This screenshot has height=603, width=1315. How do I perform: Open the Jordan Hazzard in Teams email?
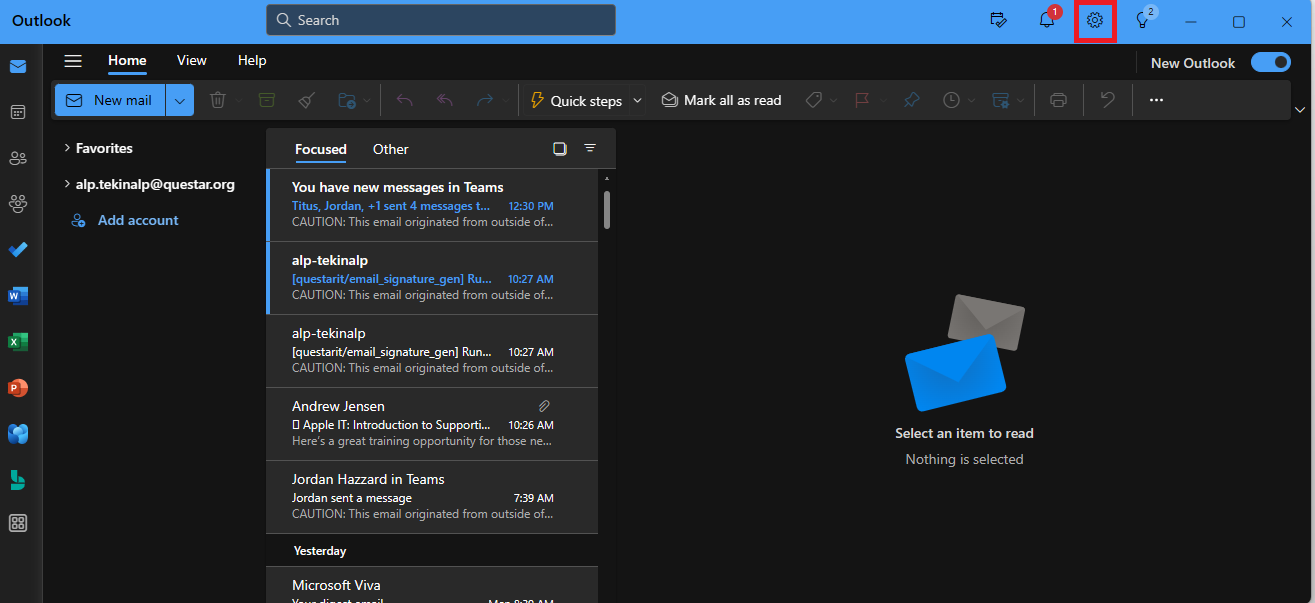tap(432, 497)
